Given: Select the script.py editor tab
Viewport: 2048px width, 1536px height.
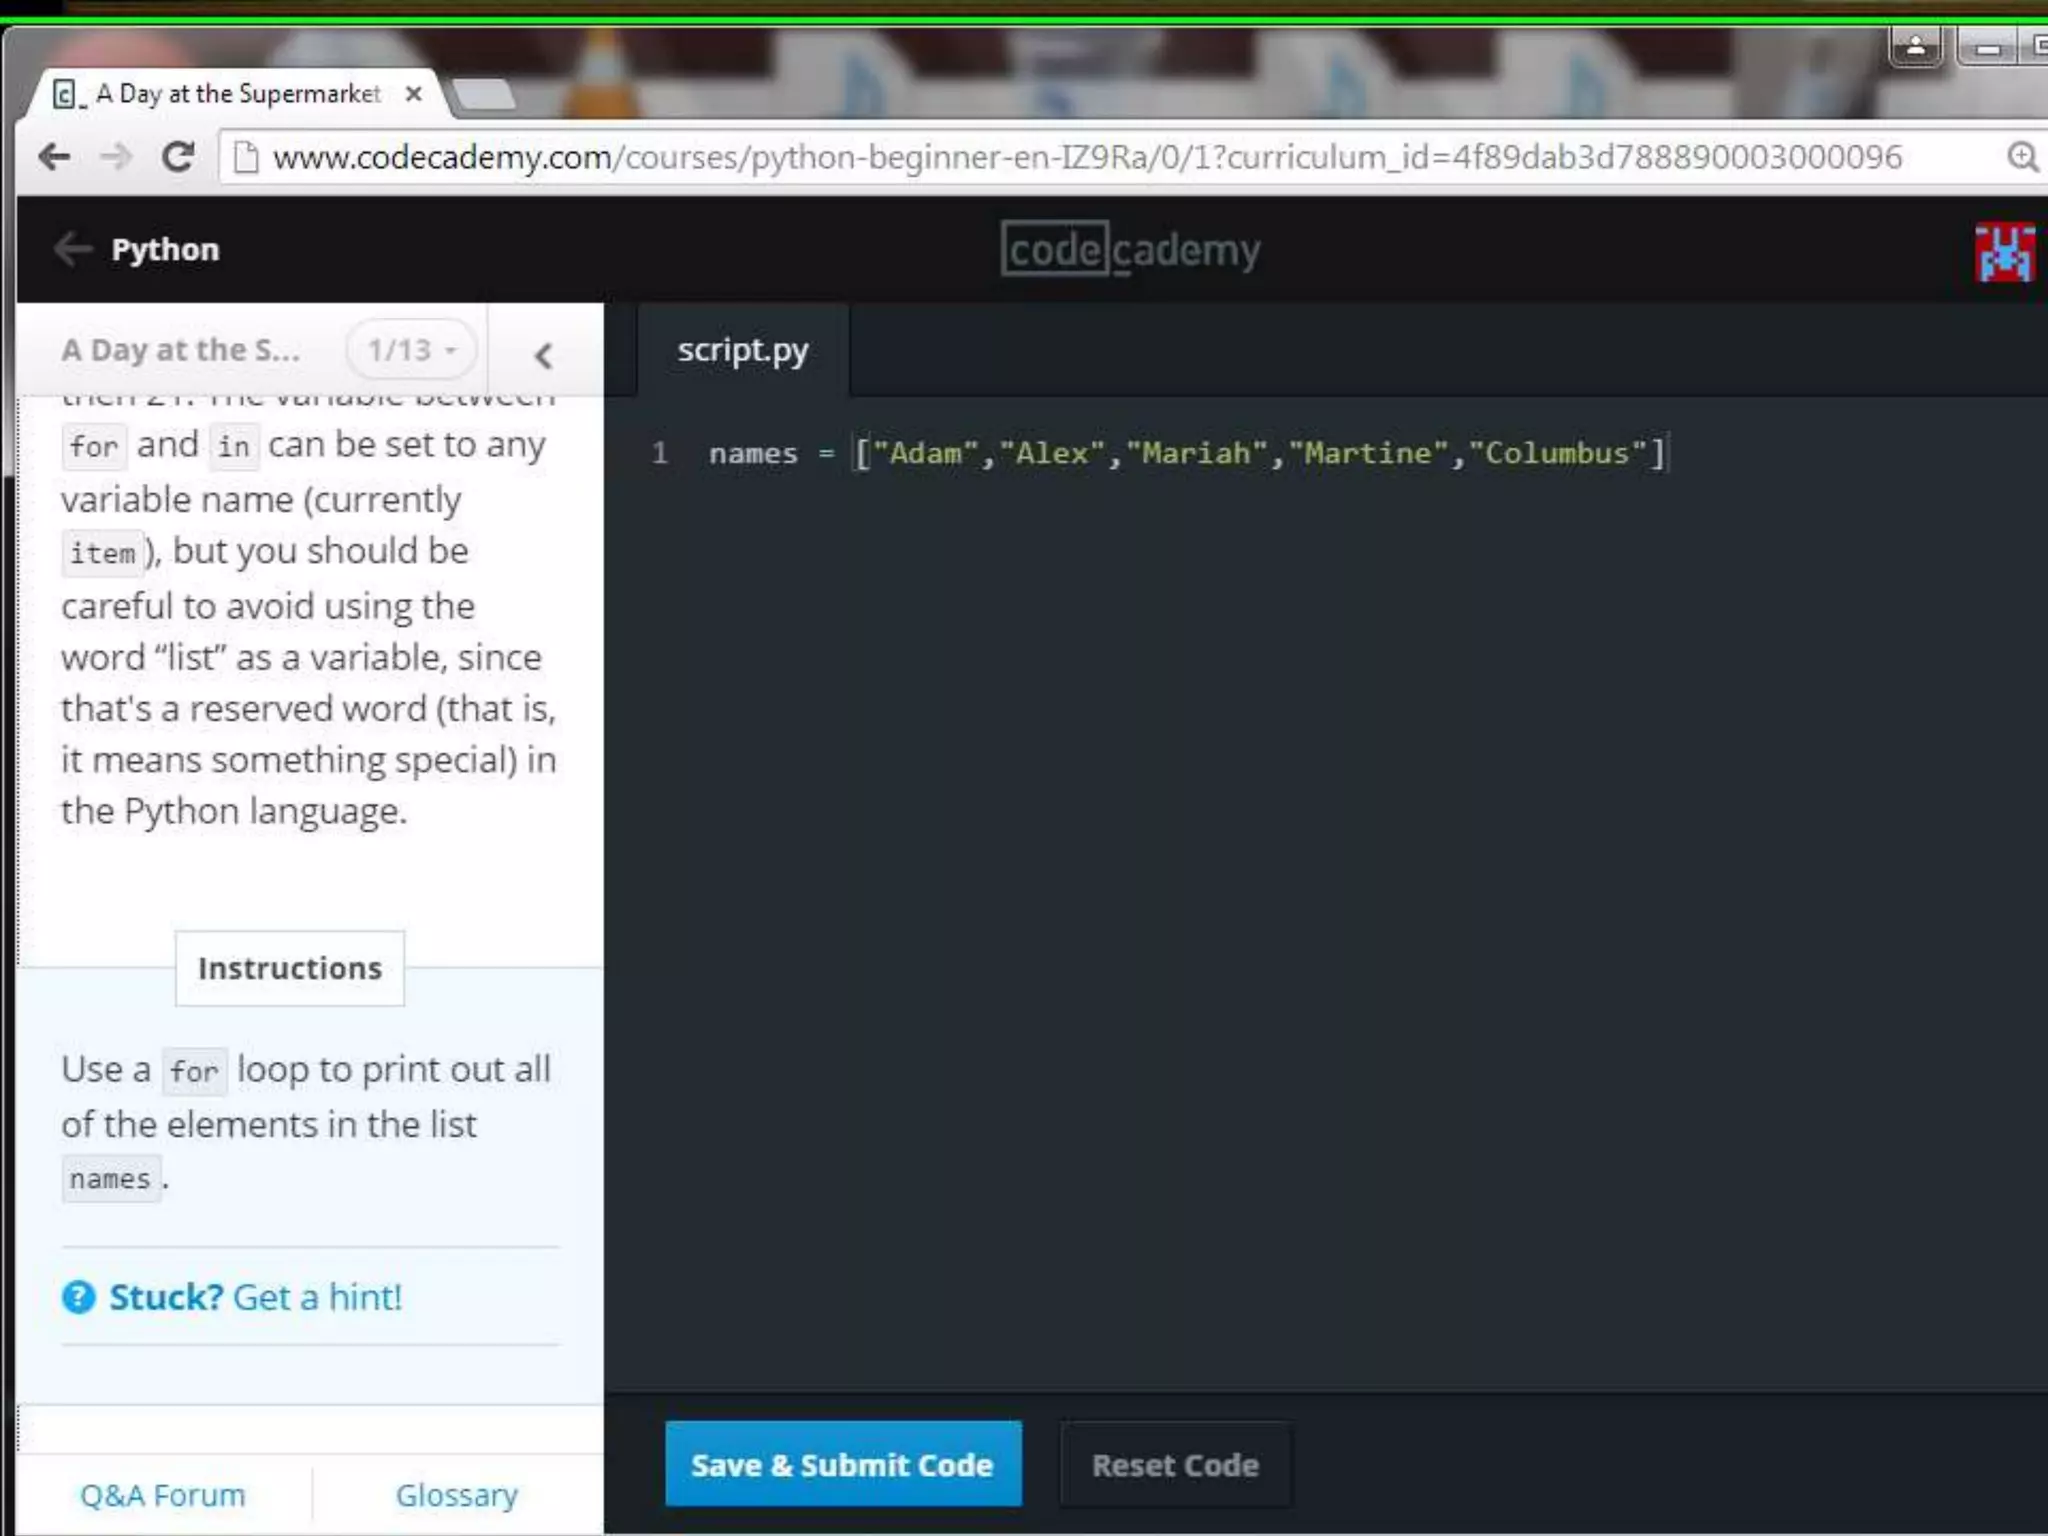Looking at the screenshot, I should point(742,350).
